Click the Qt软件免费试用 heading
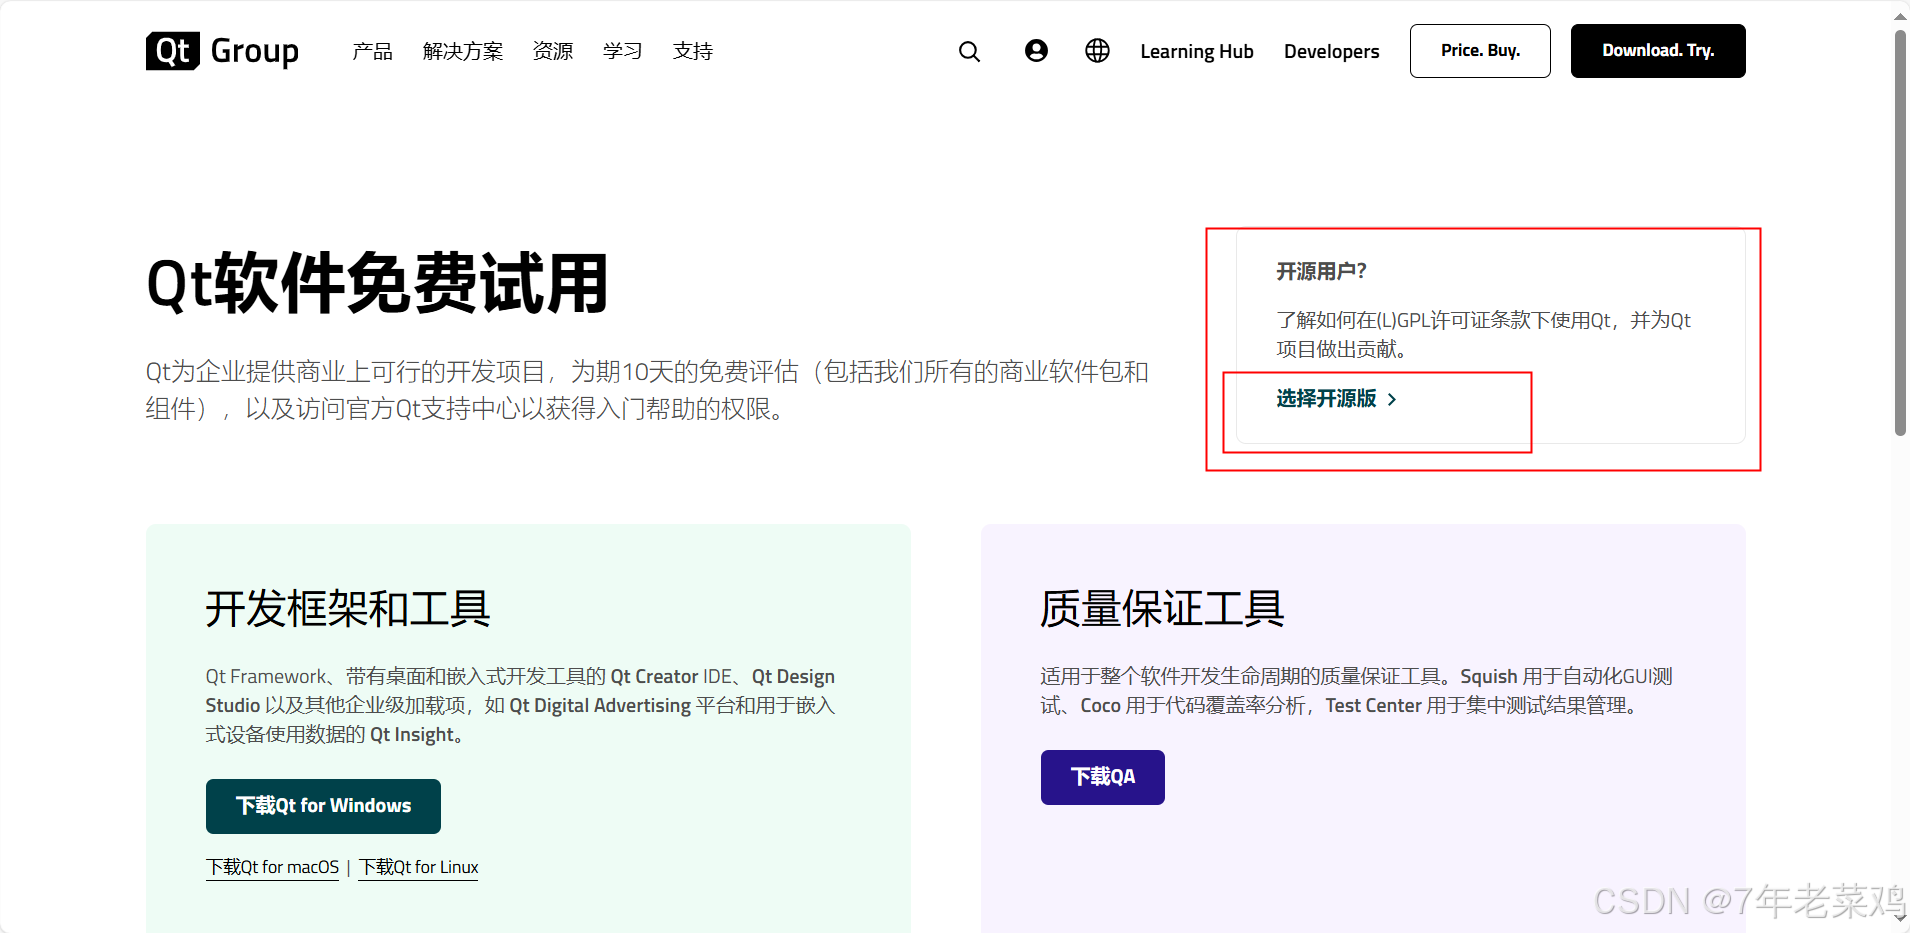 [378, 284]
